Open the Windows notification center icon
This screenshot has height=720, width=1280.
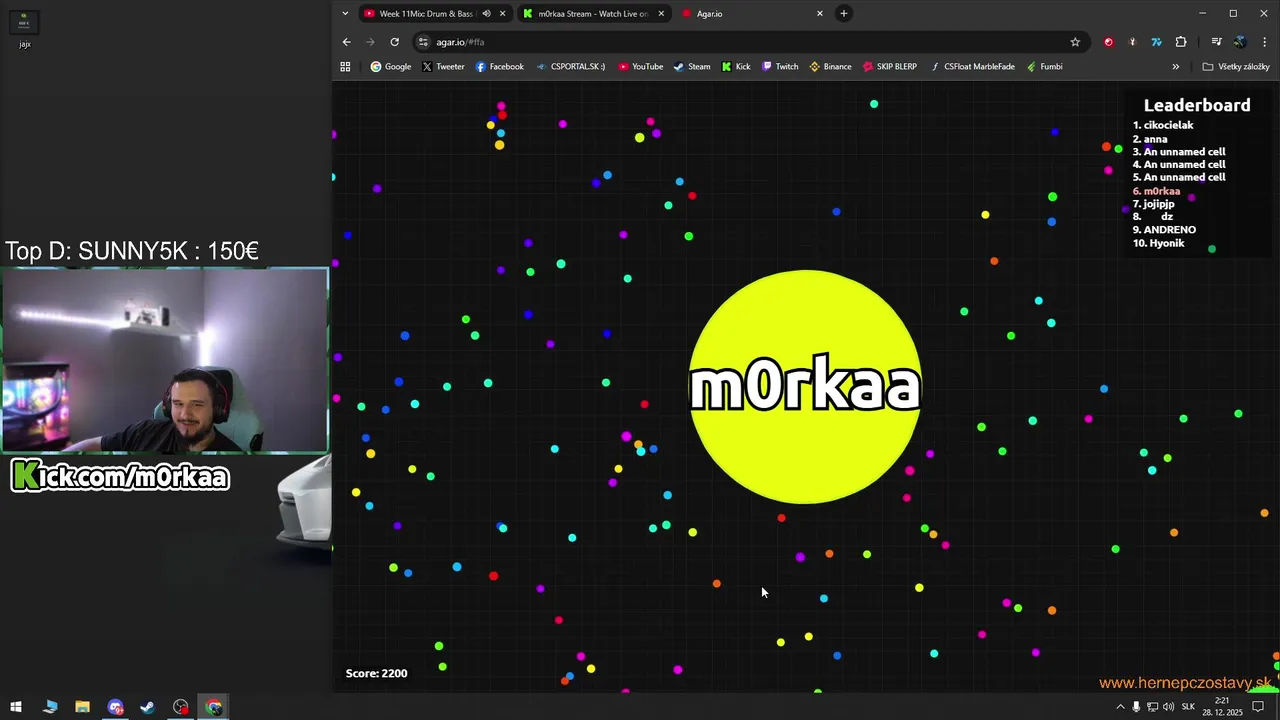click(x=1259, y=707)
